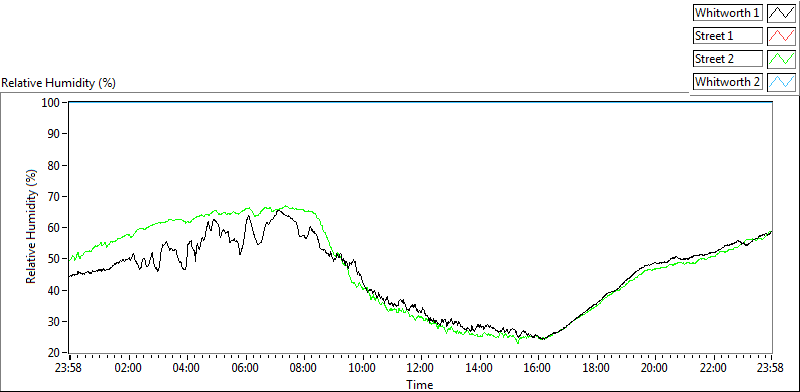Click the Street 1 red plot icon
Viewport: 800px width, 392px height.
tap(782, 36)
